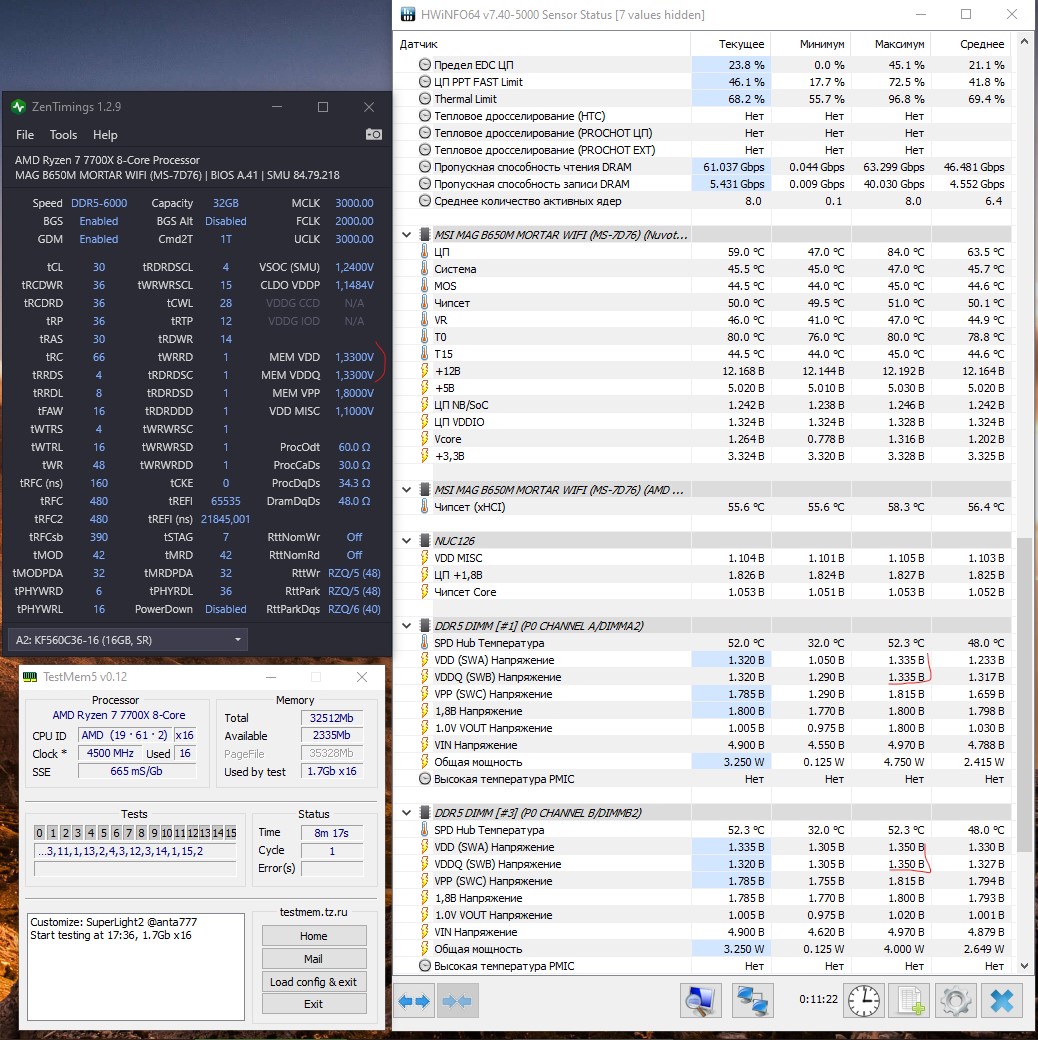This screenshot has width=1038, height=1040.
Task: Click HWiNFO collapse columns arrows icon
Action: (x=456, y=1000)
